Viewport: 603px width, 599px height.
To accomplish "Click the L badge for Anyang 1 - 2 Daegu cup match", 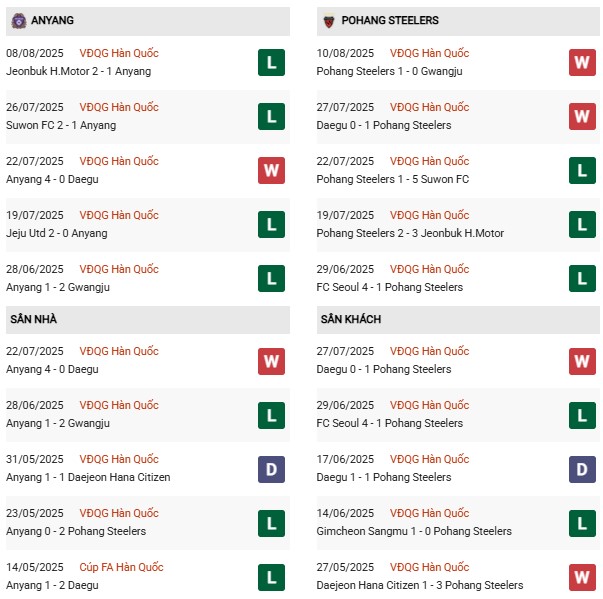I will click(271, 577).
